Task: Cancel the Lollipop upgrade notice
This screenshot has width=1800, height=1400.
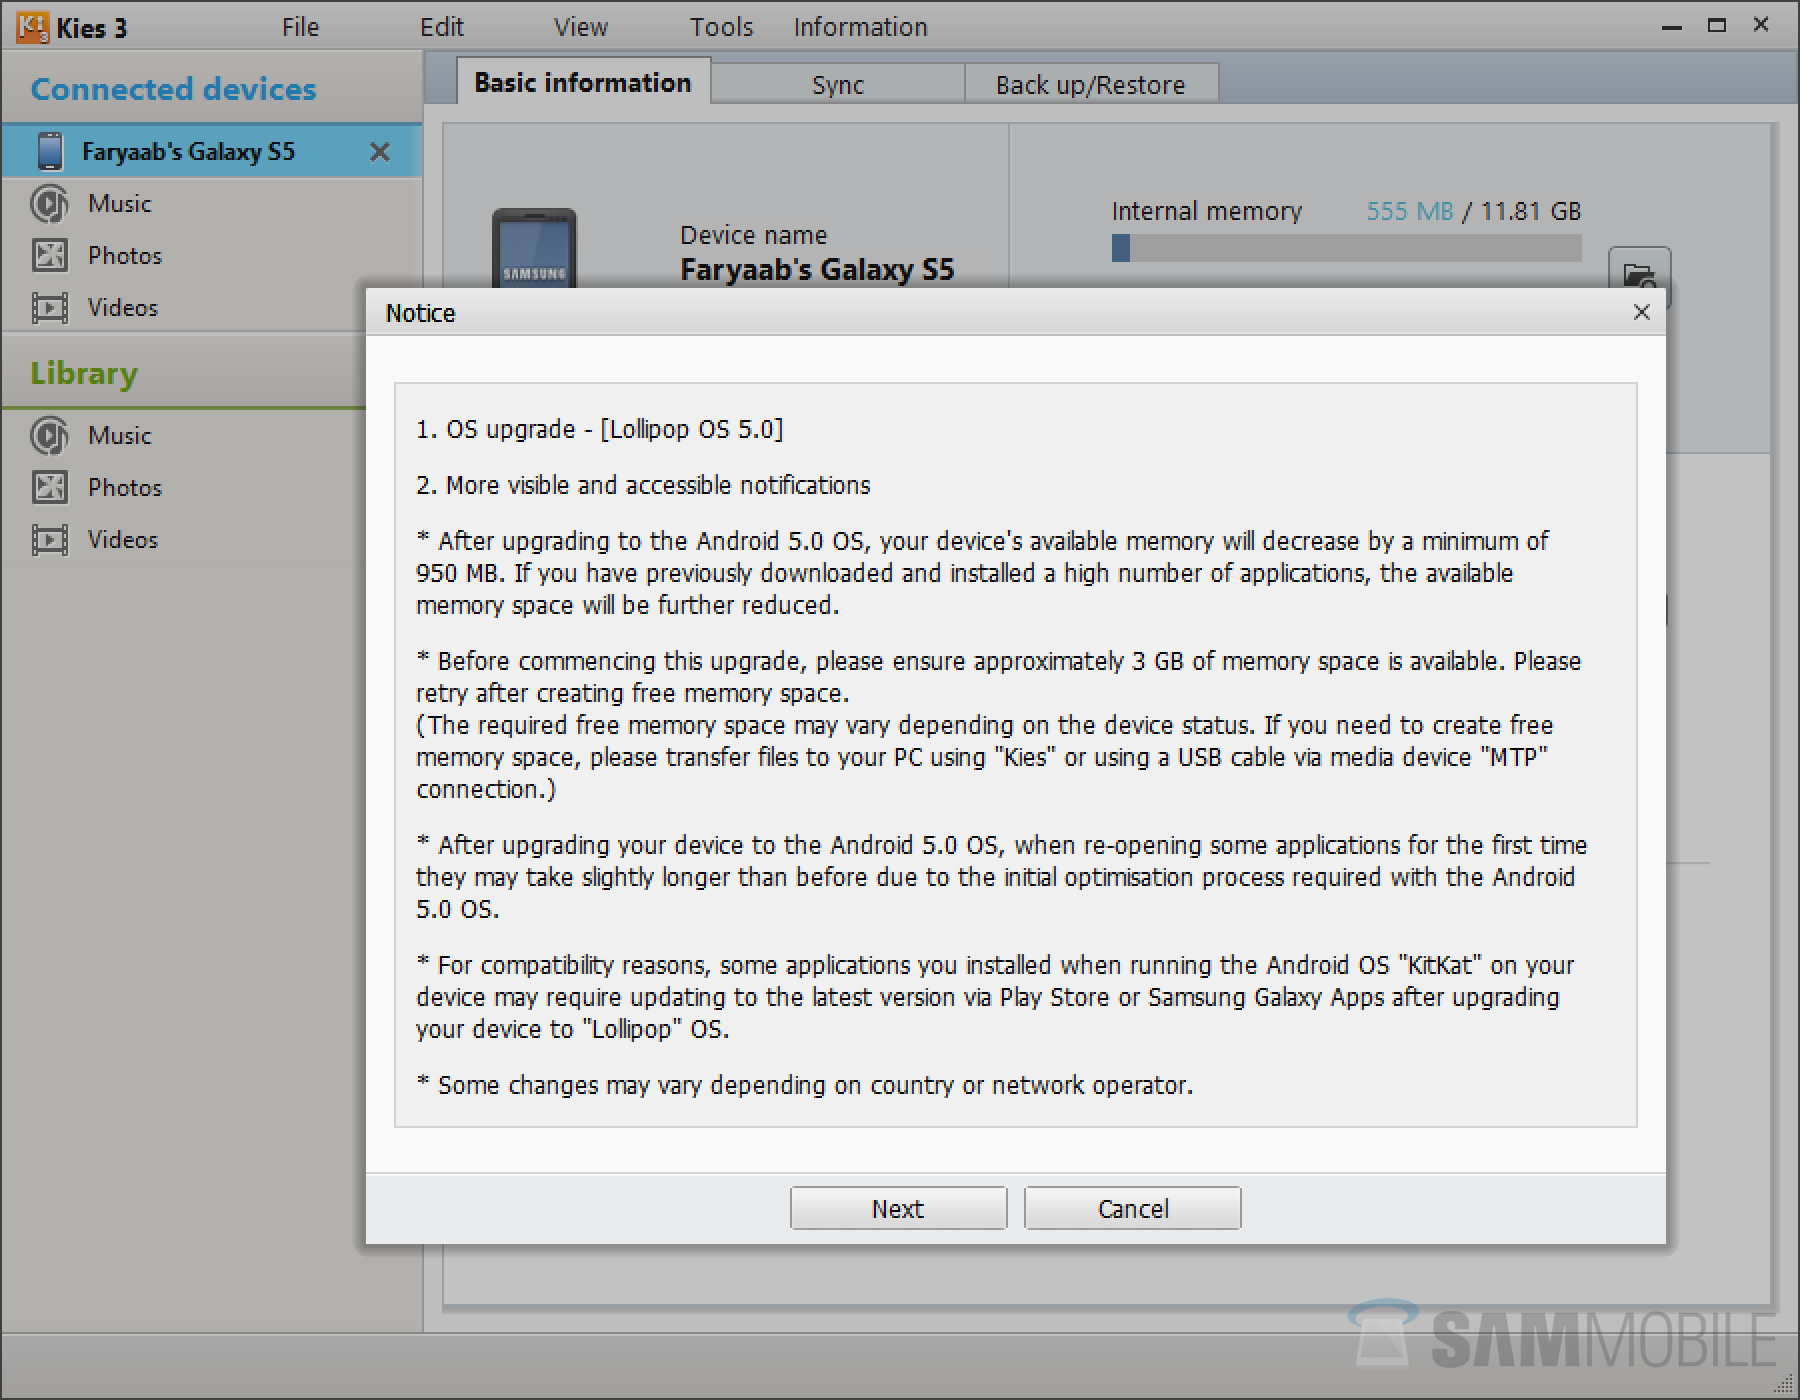Action: [x=1132, y=1208]
